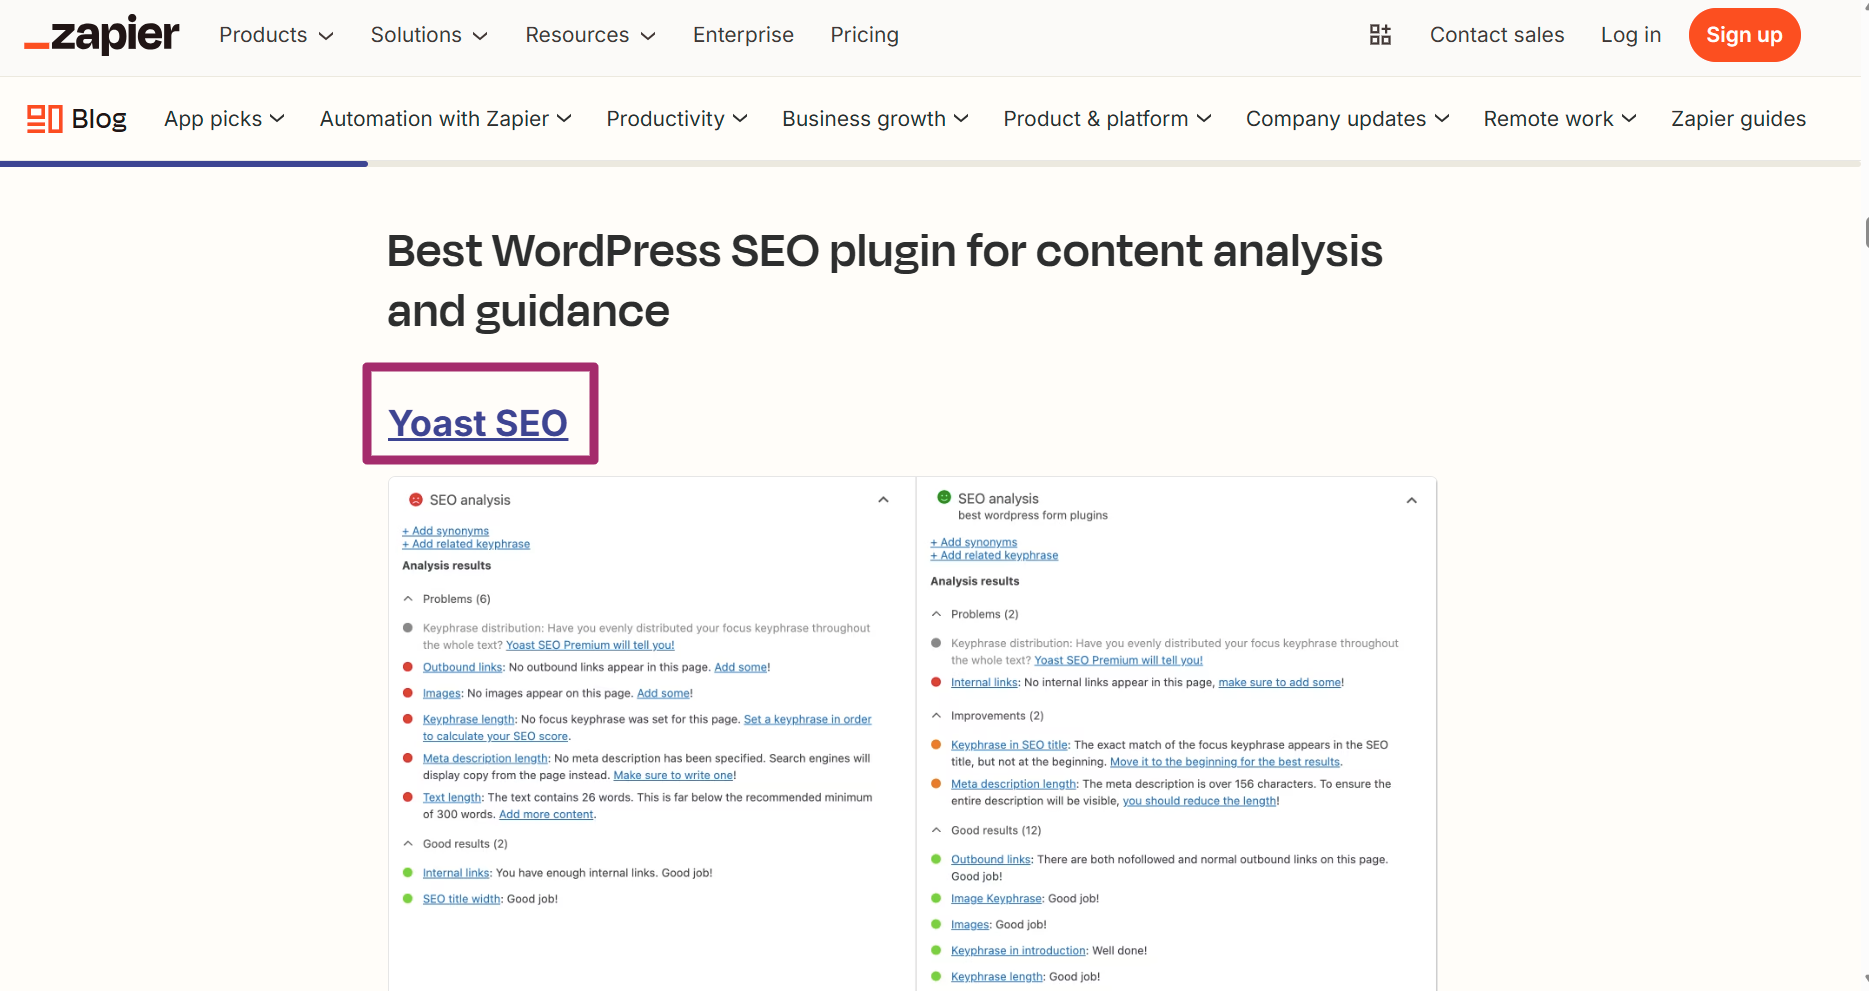Open Zapier guides in blog navigation
This screenshot has height=991, width=1869.
(x=1738, y=119)
